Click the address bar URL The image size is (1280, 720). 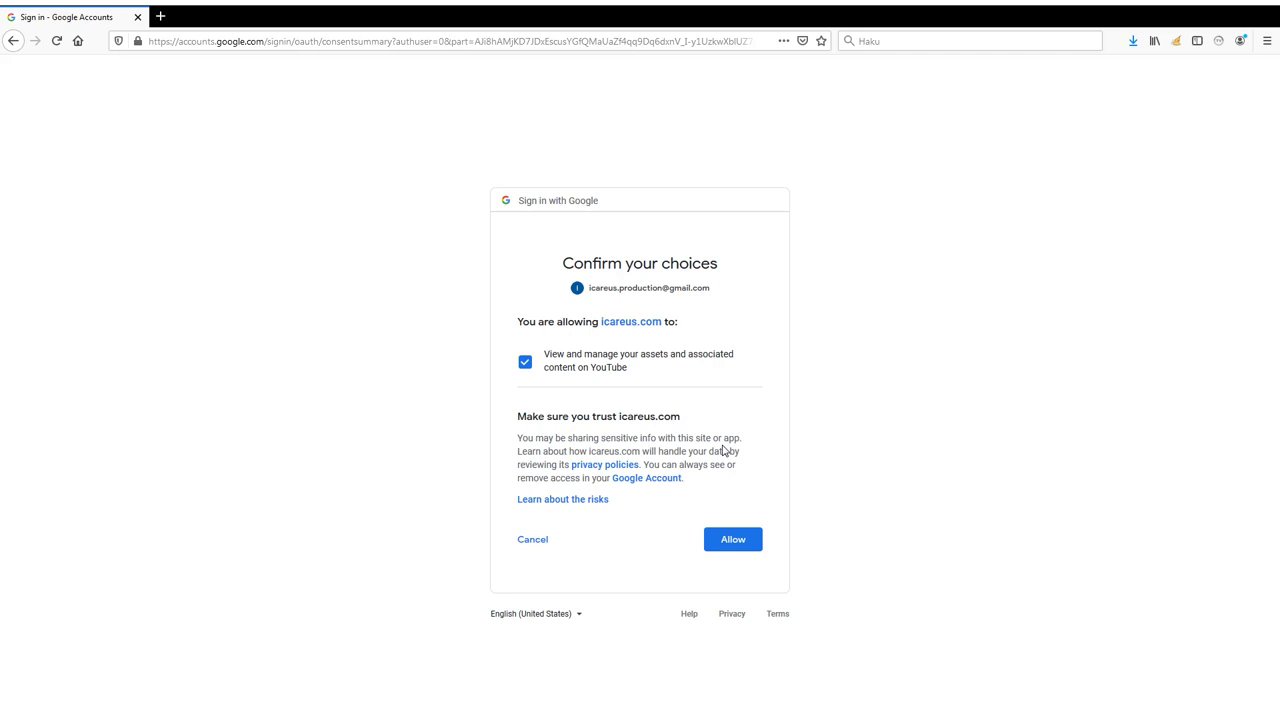pos(450,41)
